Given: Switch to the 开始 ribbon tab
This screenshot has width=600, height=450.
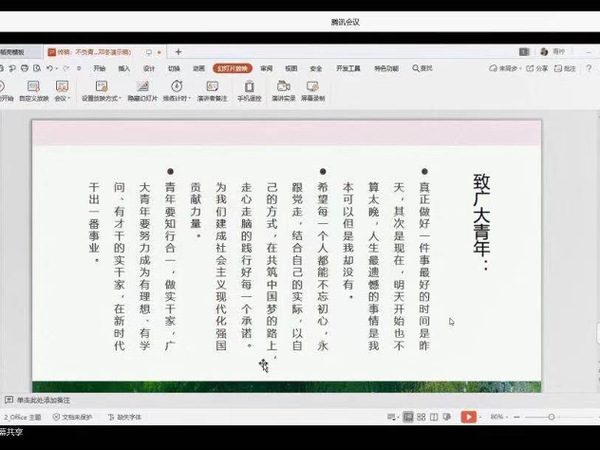Looking at the screenshot, I should point(99,69).
